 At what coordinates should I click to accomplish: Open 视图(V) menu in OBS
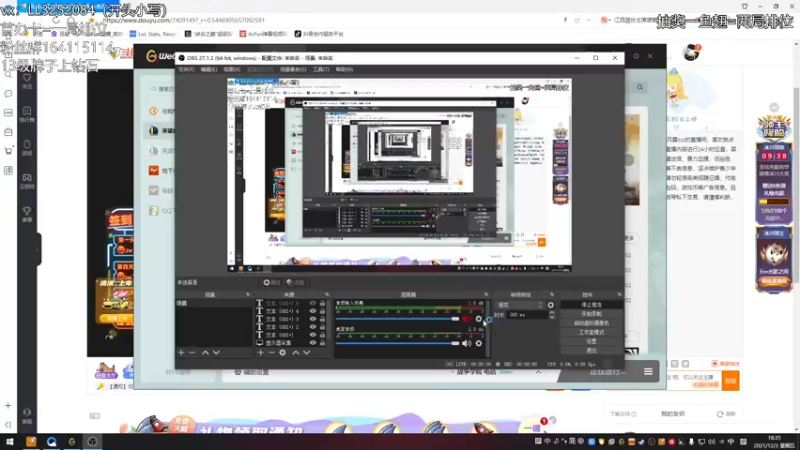[232, 69]
